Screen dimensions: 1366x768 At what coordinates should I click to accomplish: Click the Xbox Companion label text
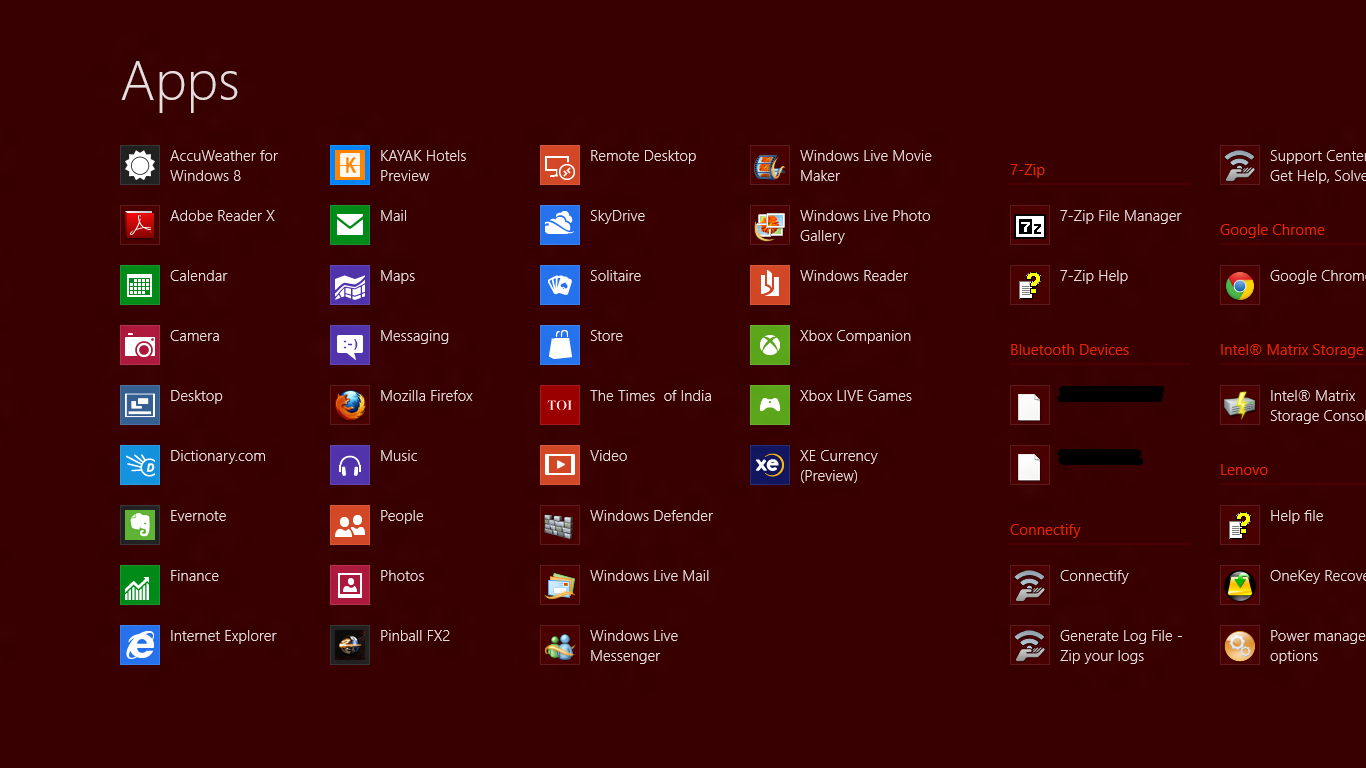(x=855, y=336)
